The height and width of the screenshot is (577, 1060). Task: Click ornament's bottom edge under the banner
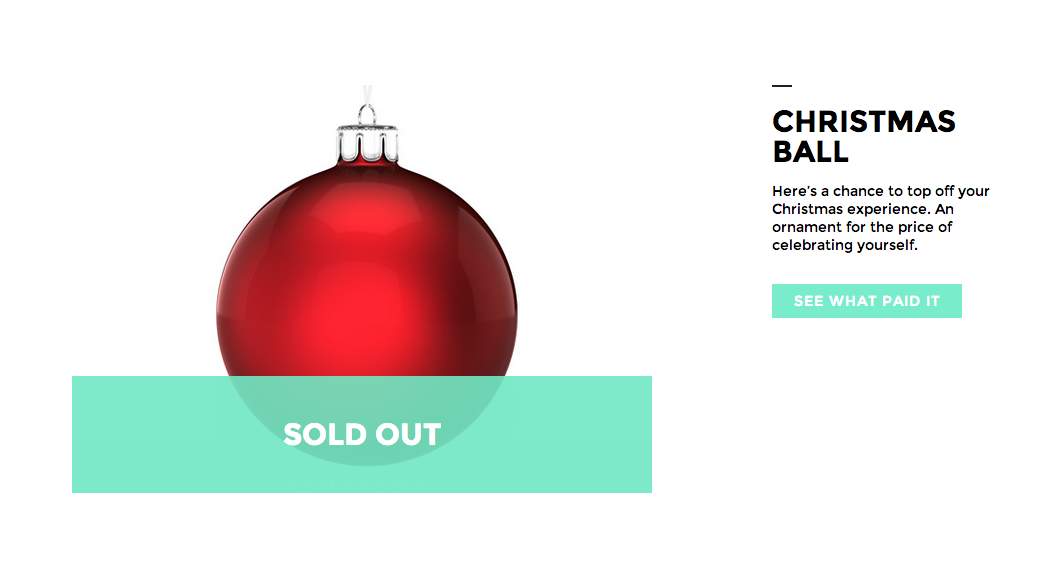pyautogui.click(x=366, y=462)
